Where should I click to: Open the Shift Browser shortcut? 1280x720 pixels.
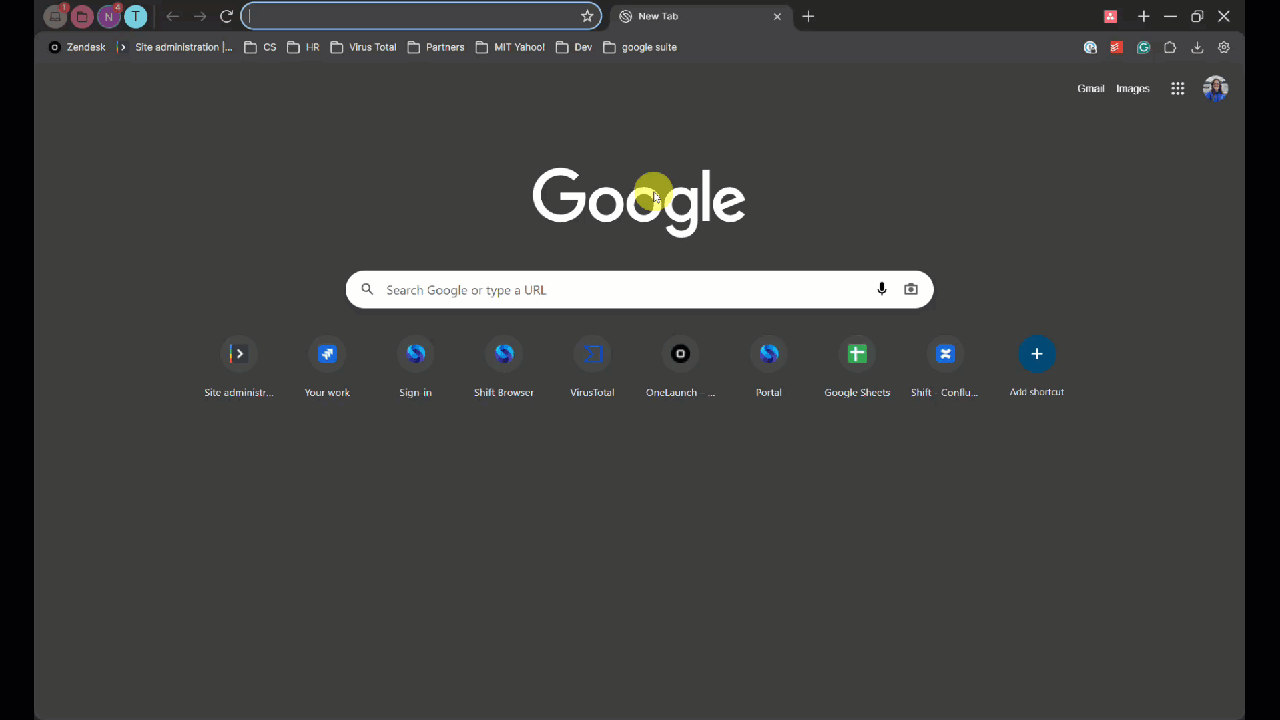[504, 366]
